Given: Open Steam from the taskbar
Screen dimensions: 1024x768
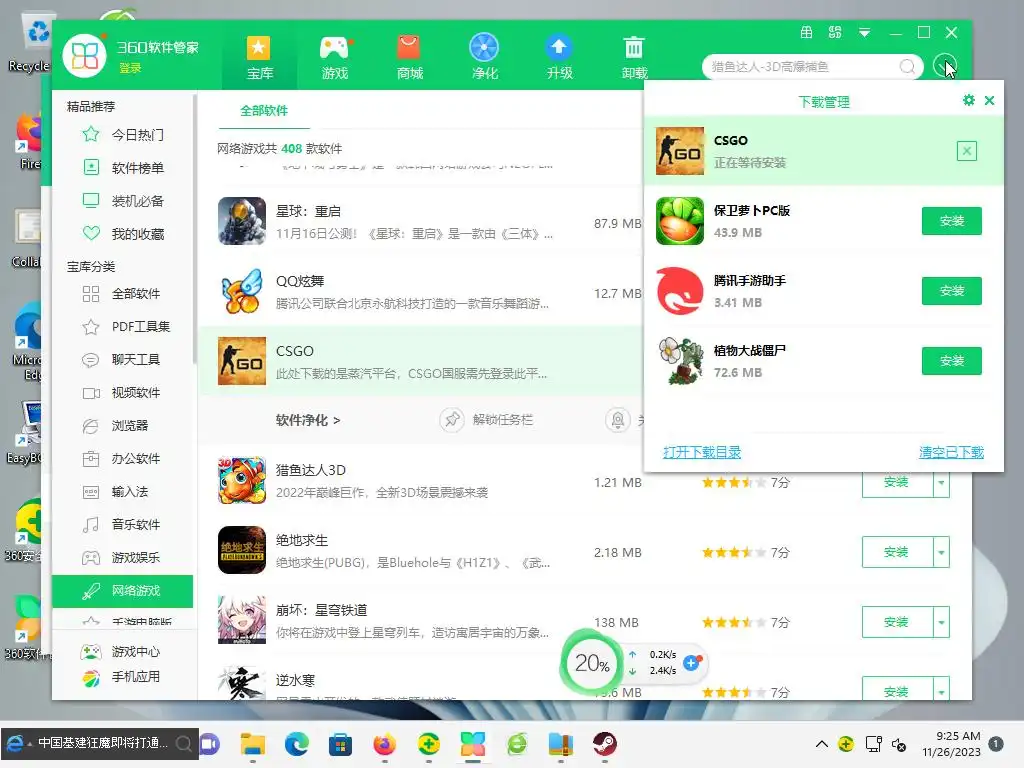Looking at the screenshot, I should click(604, 744).
